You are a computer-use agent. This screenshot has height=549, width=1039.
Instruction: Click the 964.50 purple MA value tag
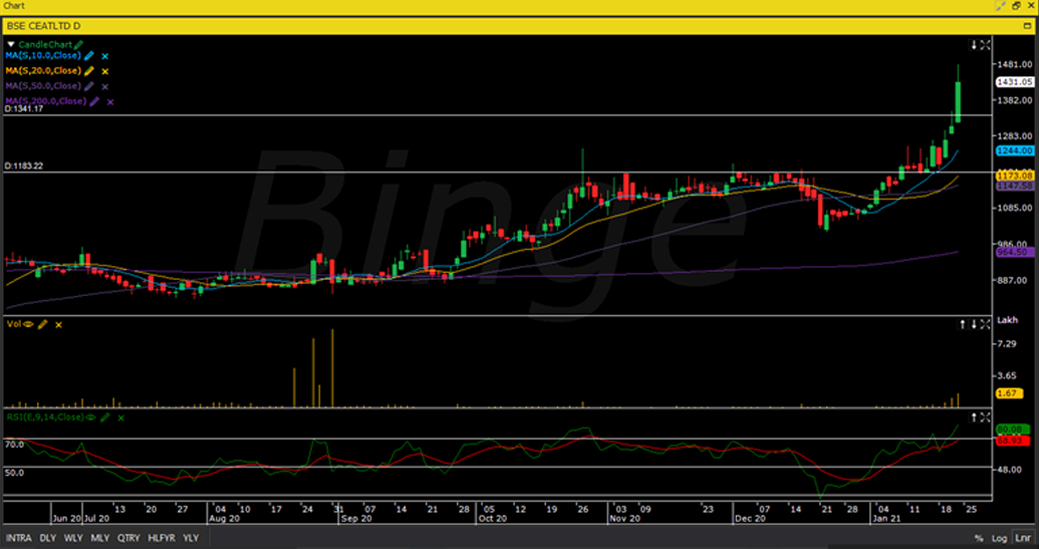(x=1014, y=252)
